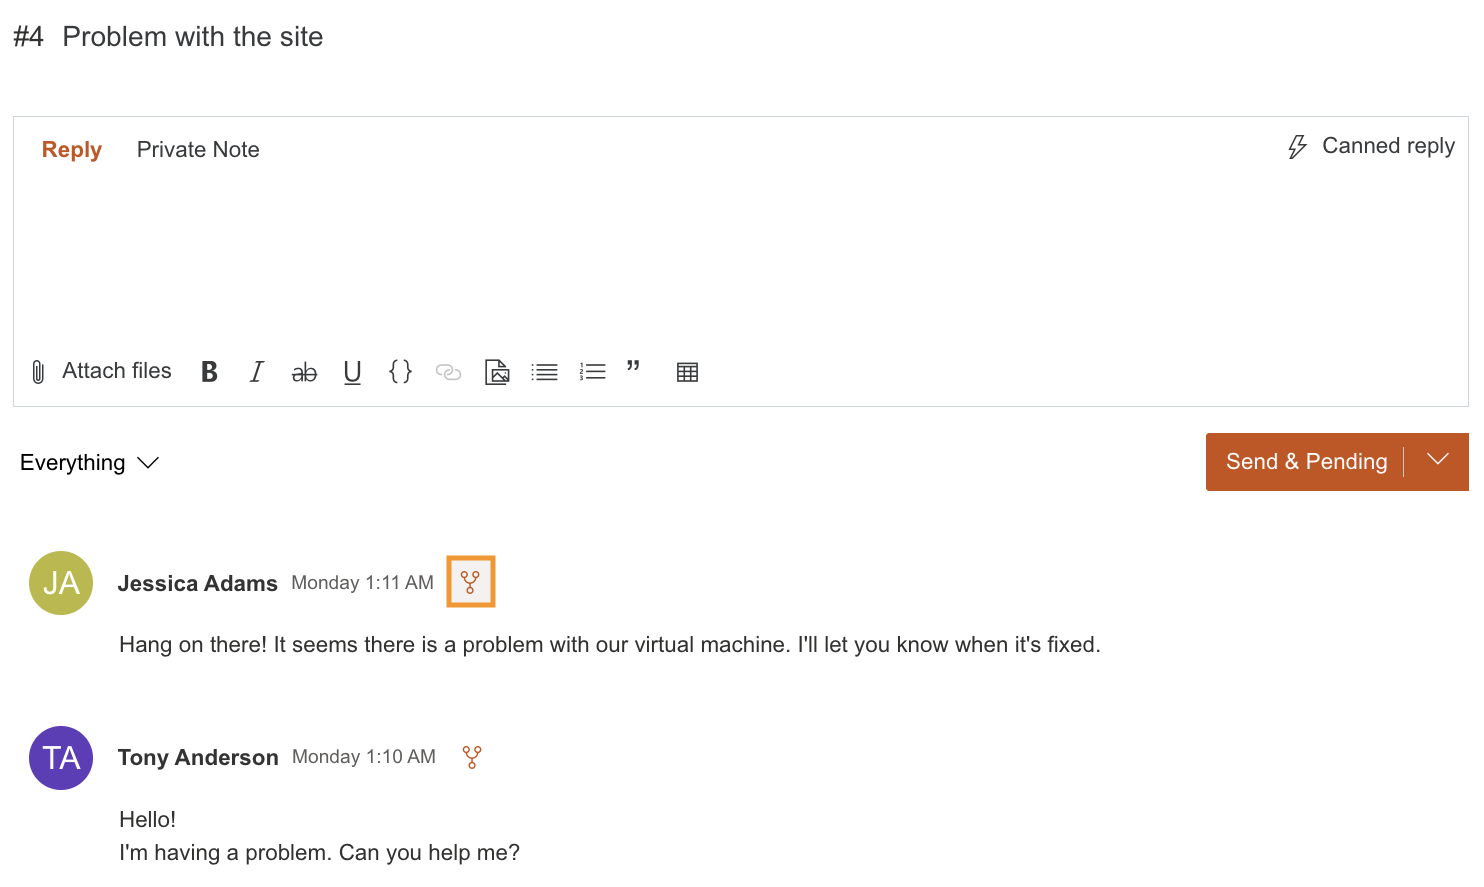The image size is (1484, 887).
Task: Toggle bold formatting
Action: pos(209,372)
